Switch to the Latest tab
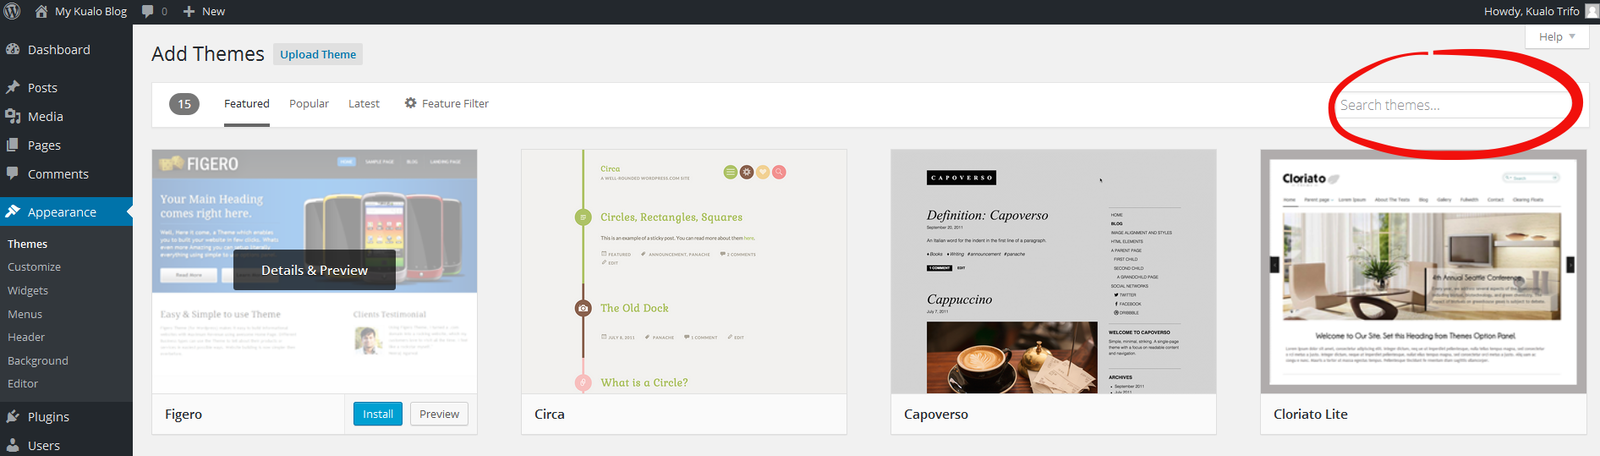Screen dimensions: 1600x456 pos(364,104)
